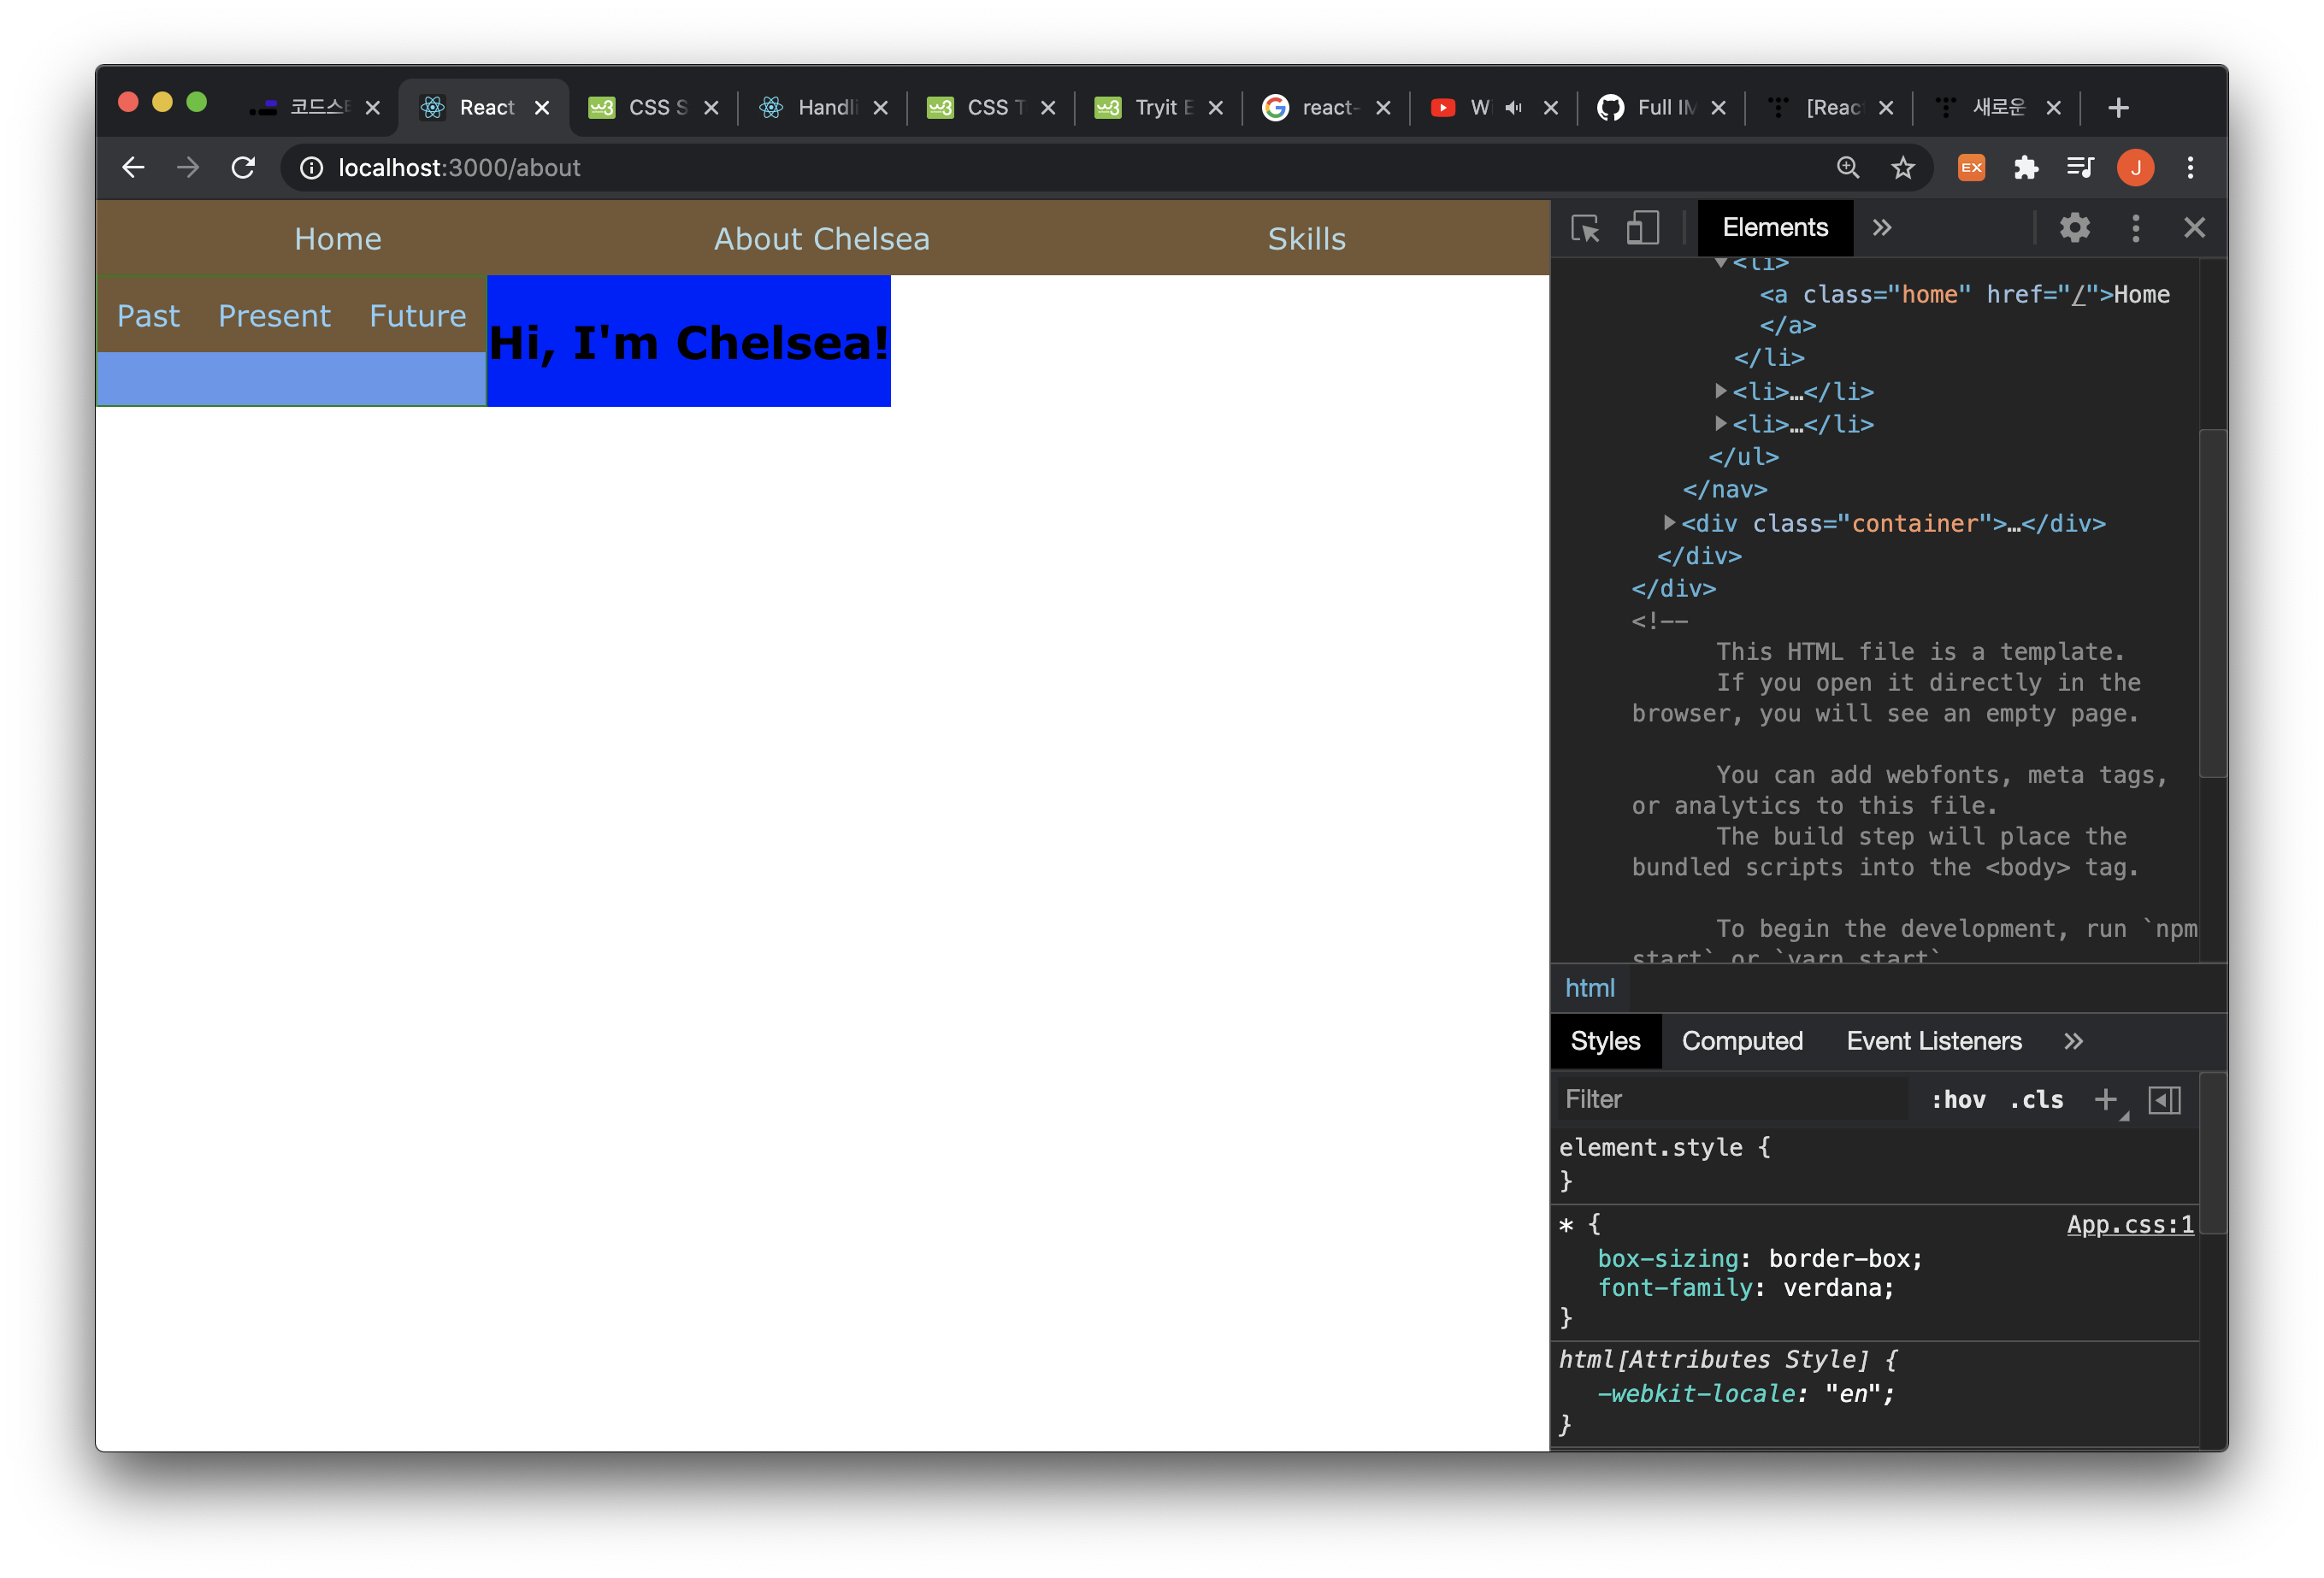Open DevTools three-dot customize menu
Image resolution: width=2324 pixels, height=1578 pixels.
[2135, 229]
